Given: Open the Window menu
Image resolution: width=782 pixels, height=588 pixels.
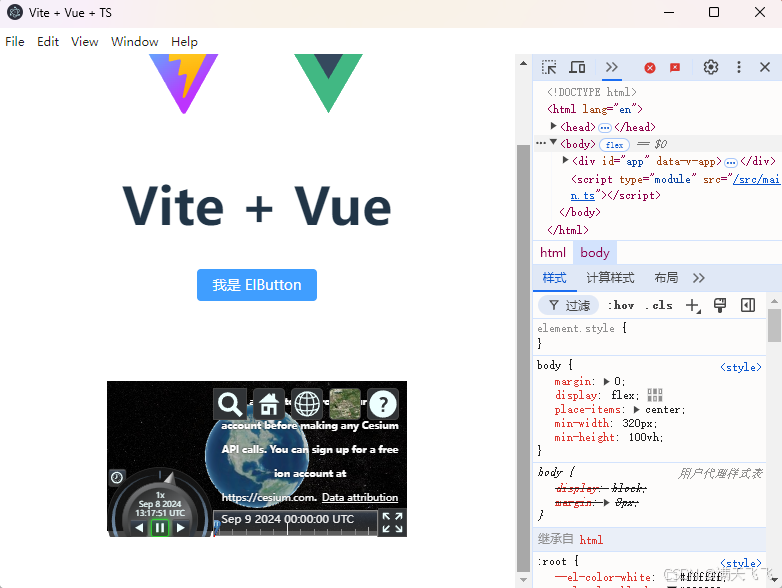Looking at the screenshot, I should [x=135, y=41].
